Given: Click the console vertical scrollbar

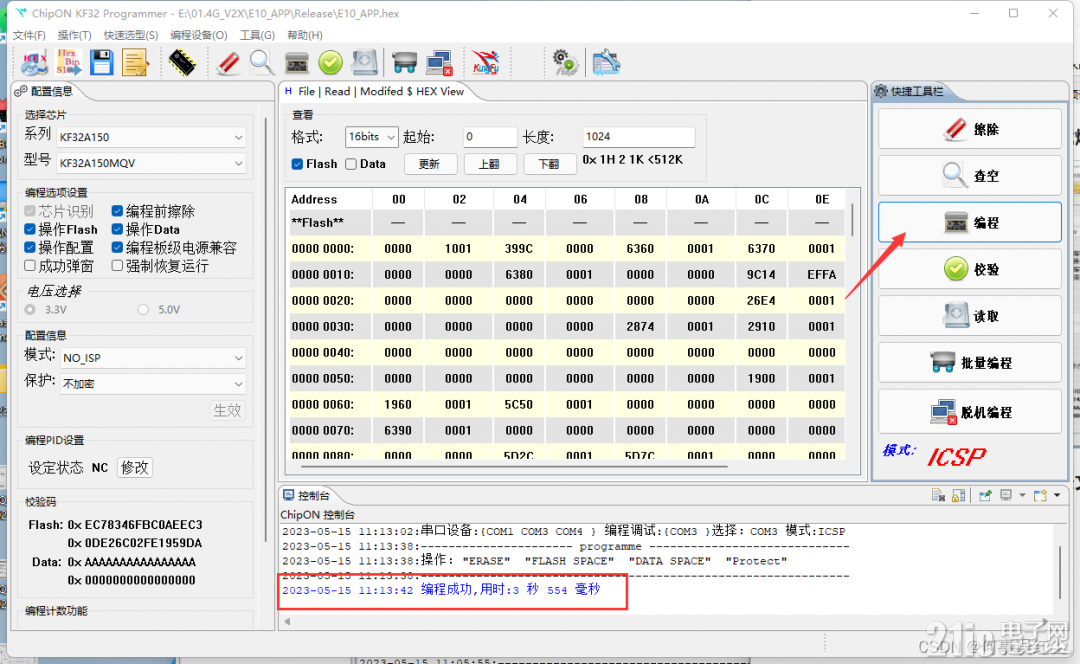Looking at the screenshot, I should [x=1060, y=572].
